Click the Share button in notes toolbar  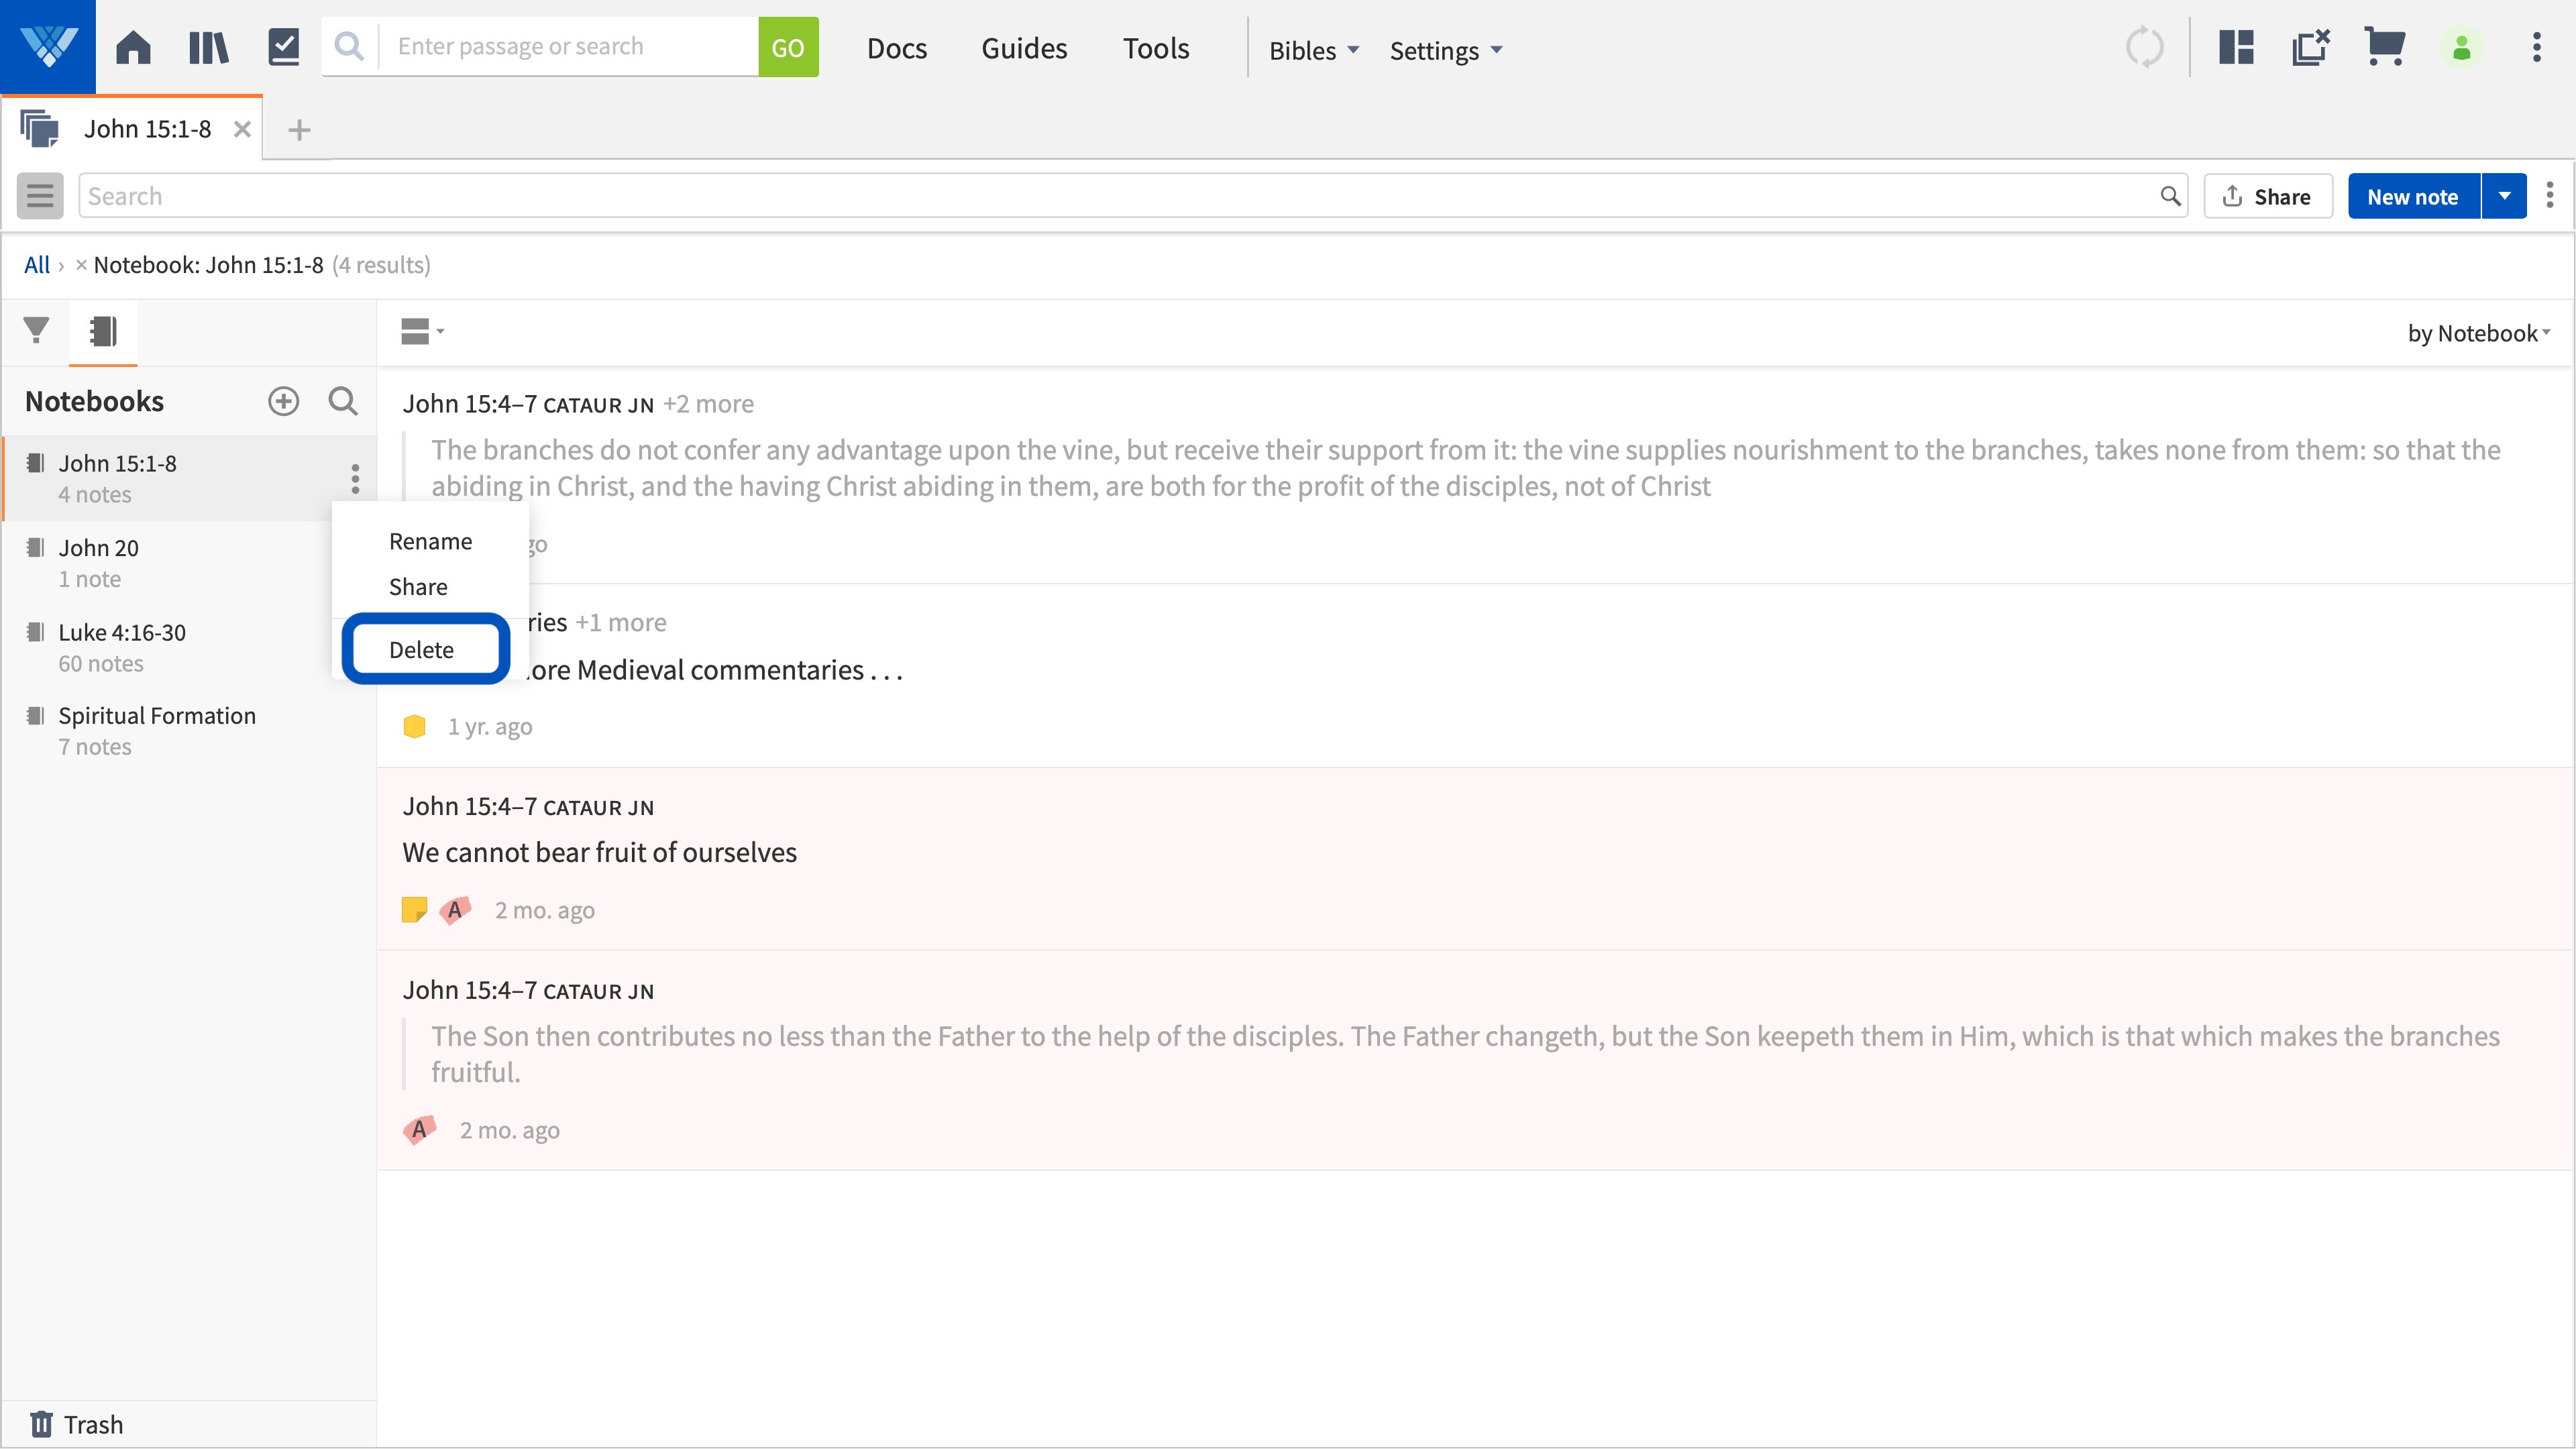click(2268, 196)
